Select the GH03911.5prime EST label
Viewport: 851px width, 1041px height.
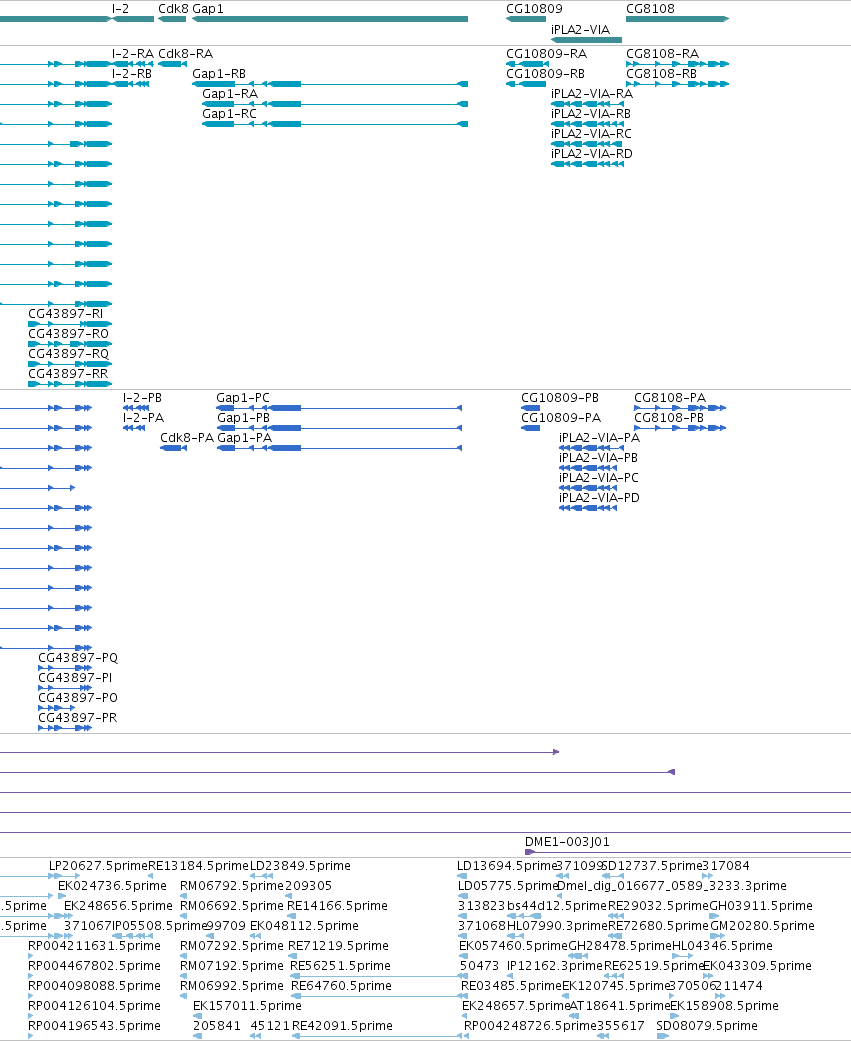(x=761, y=906)
